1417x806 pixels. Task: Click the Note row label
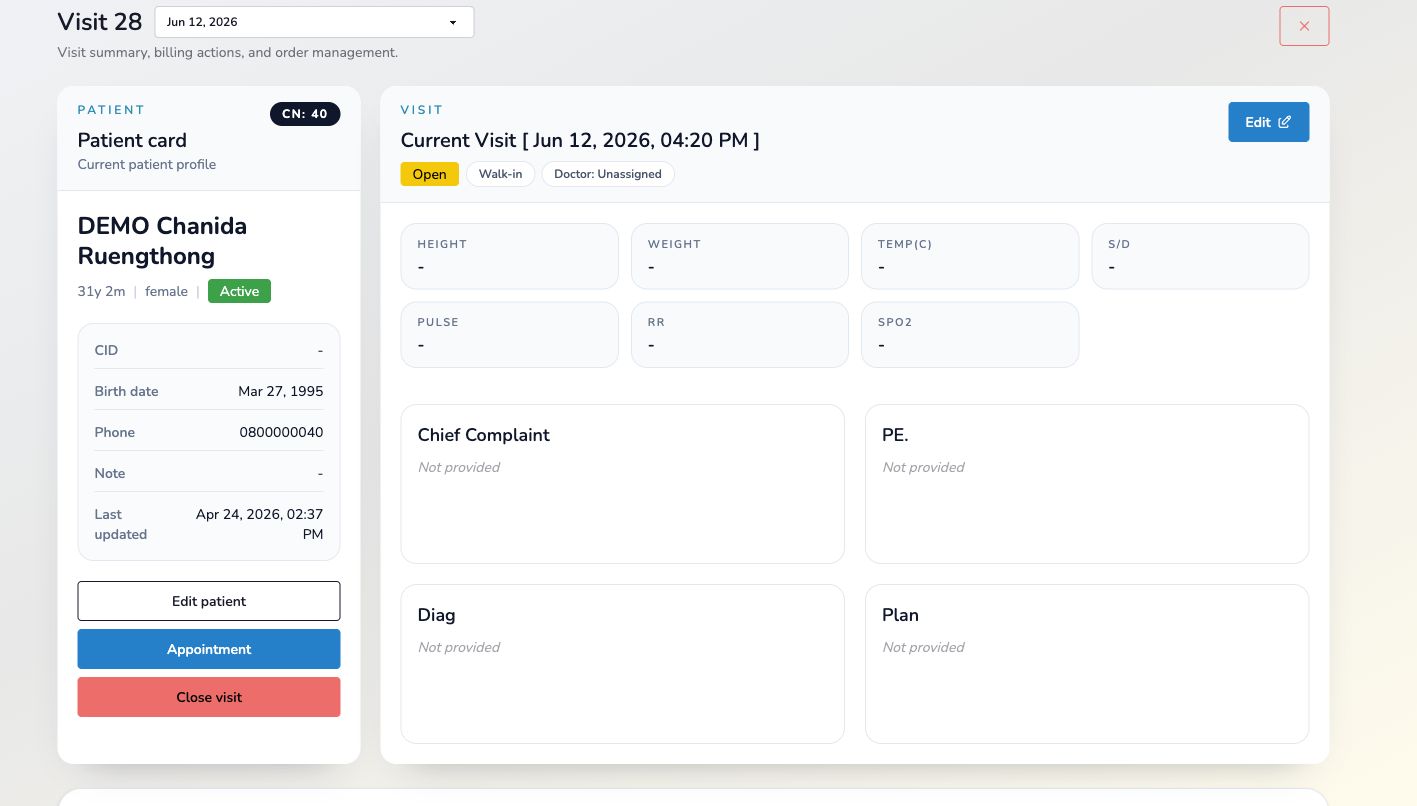(x=110, y=473)
